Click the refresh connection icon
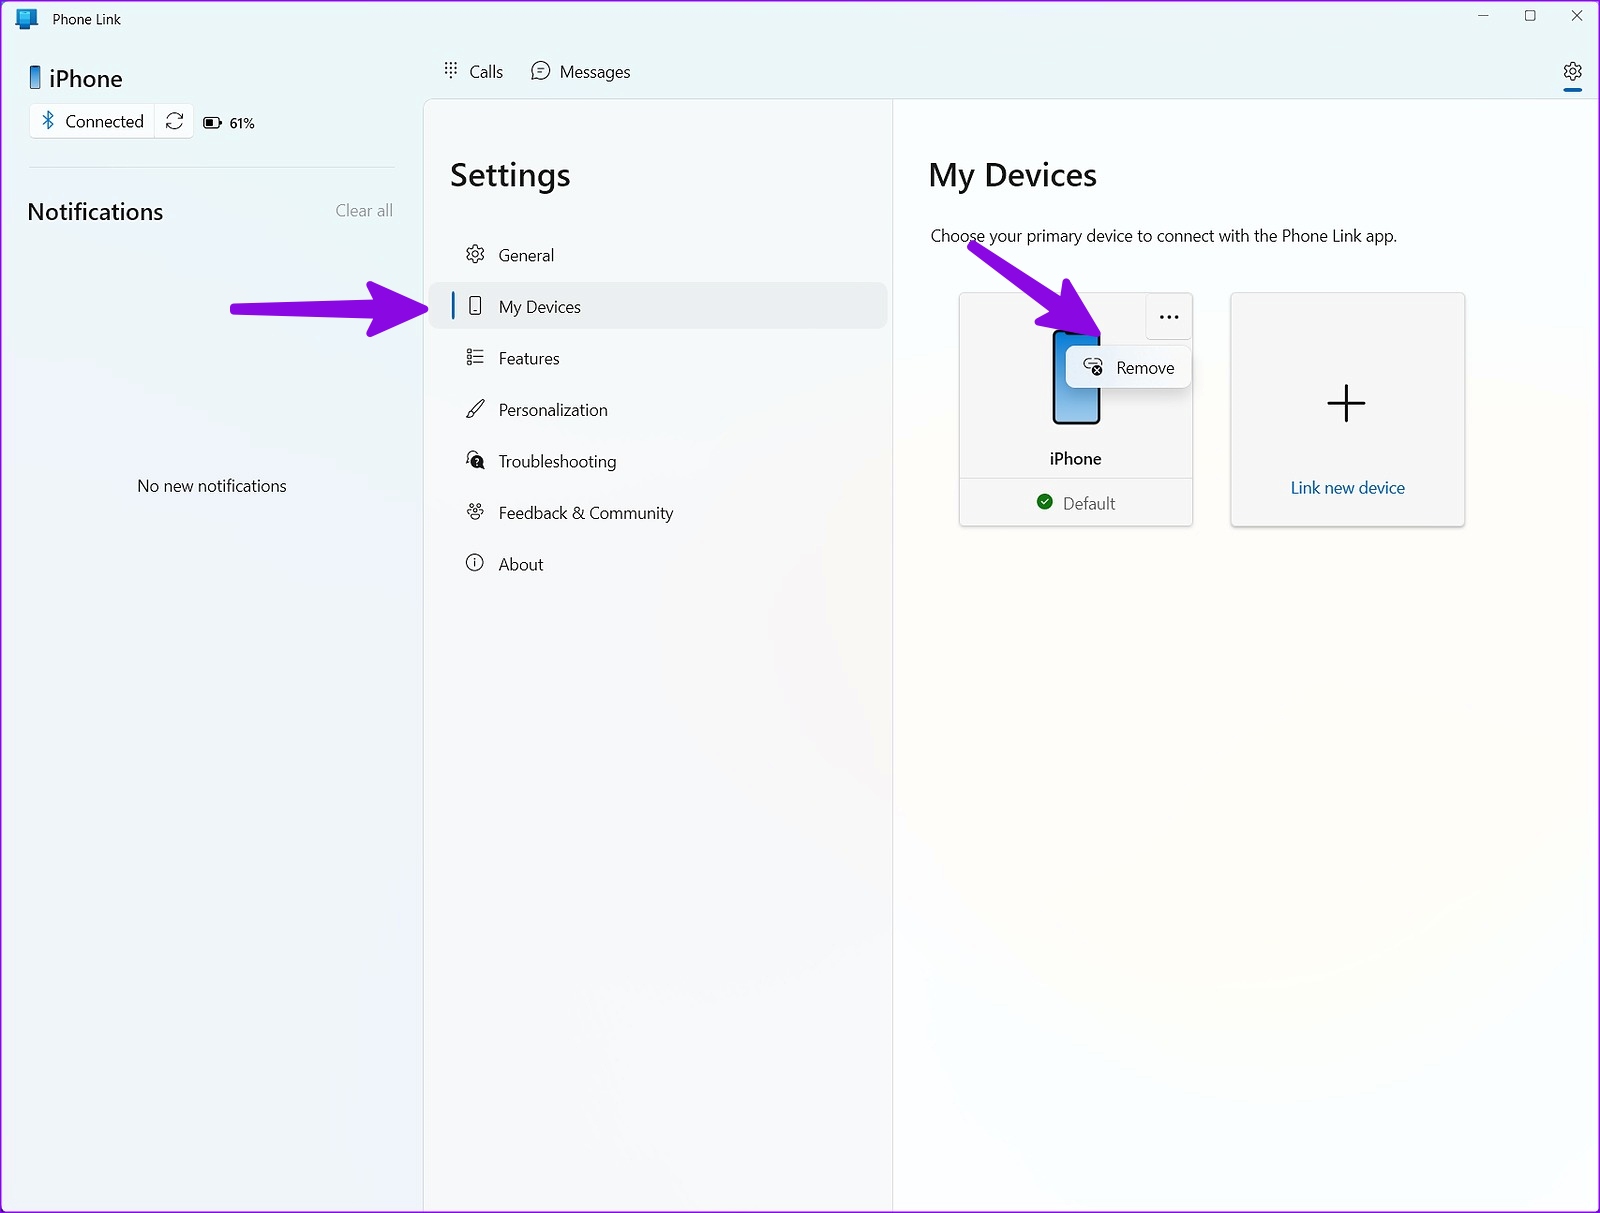Screen dimensions: 1600x1213 pos(174,121)
